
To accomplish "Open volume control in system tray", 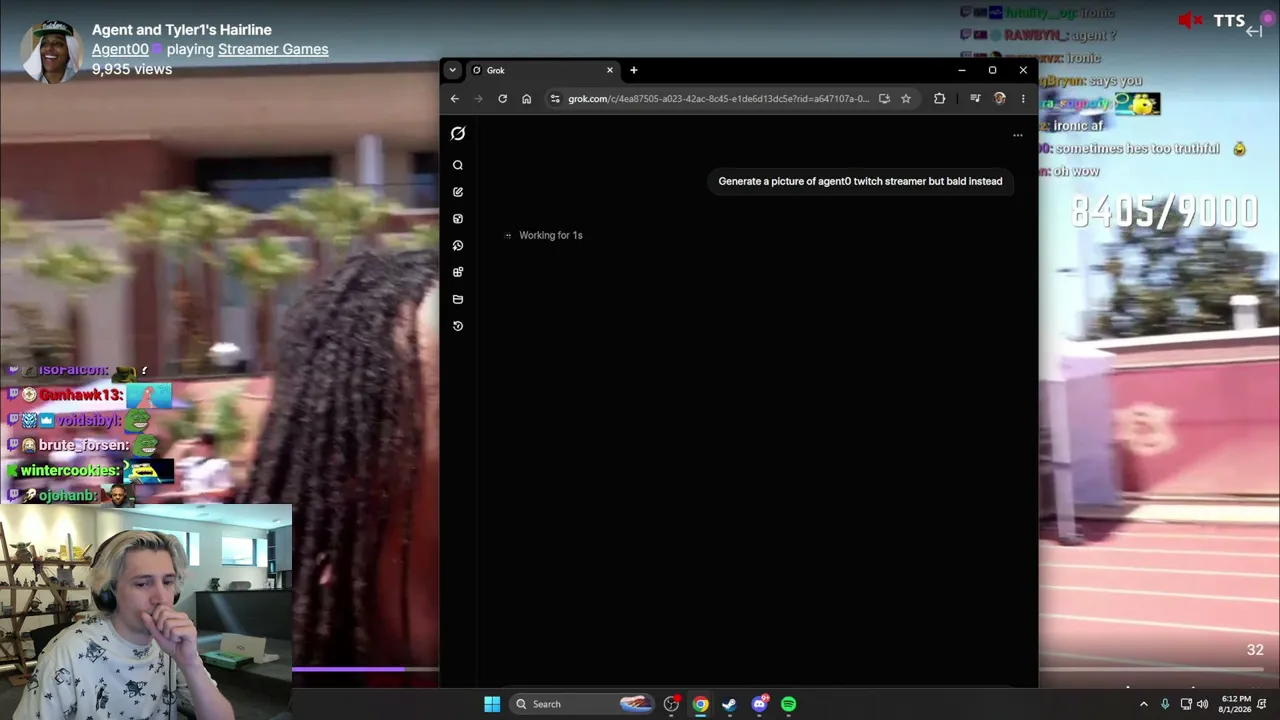I will click(x=1202, y=704).
